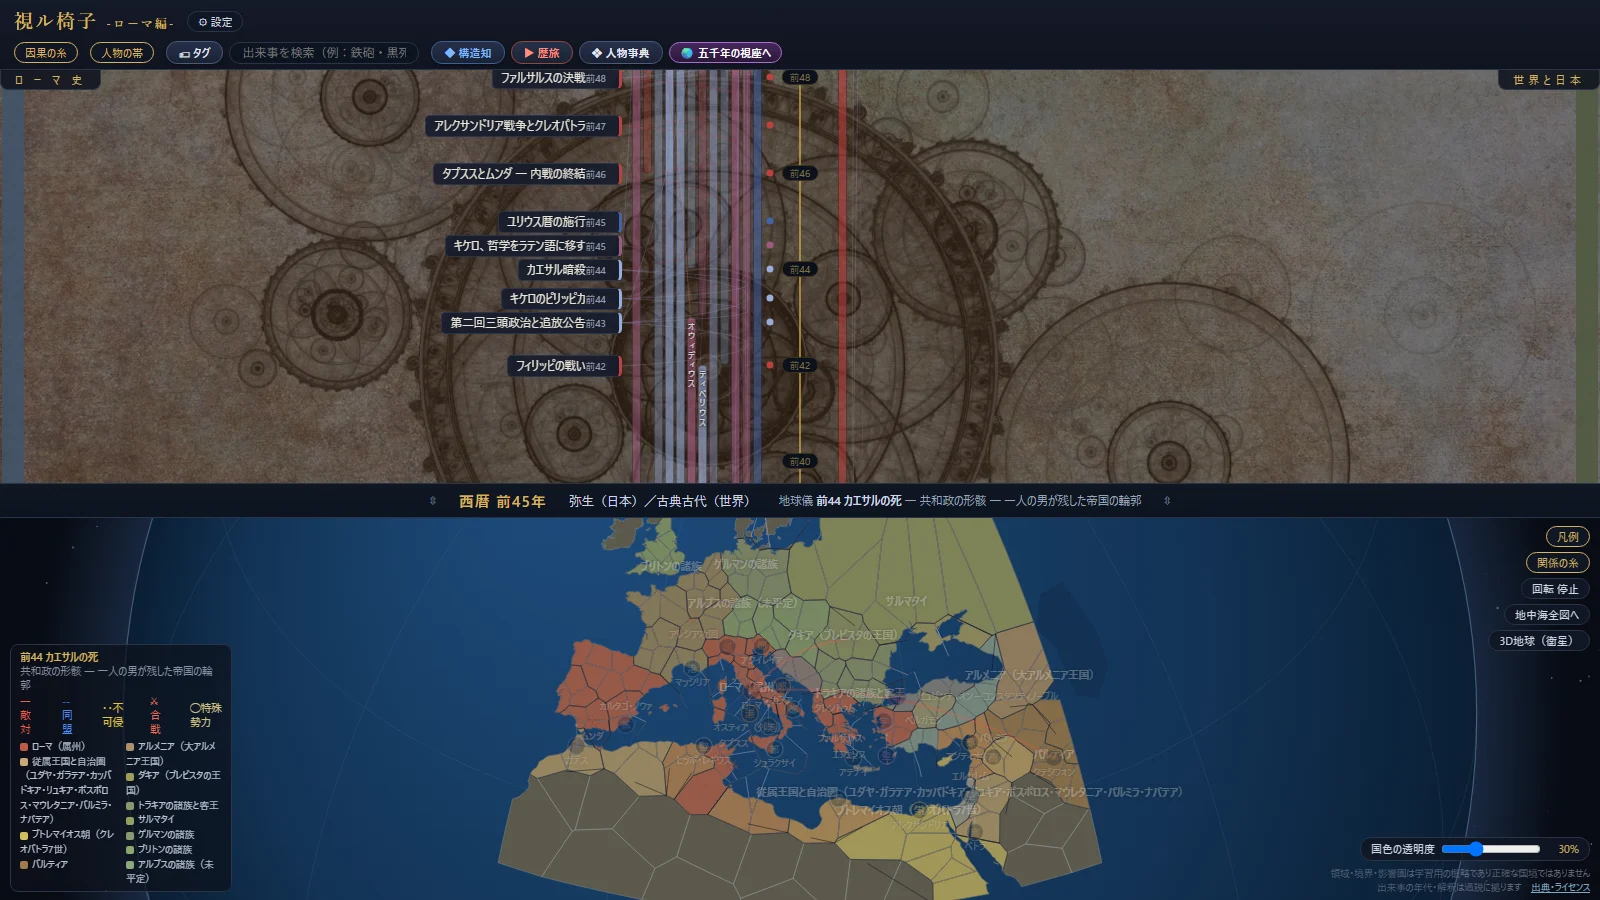The image size is (1600, 900).
Task: Click the ゲルマンの諸族 legend swatch
Action: [x=130, y=835]
